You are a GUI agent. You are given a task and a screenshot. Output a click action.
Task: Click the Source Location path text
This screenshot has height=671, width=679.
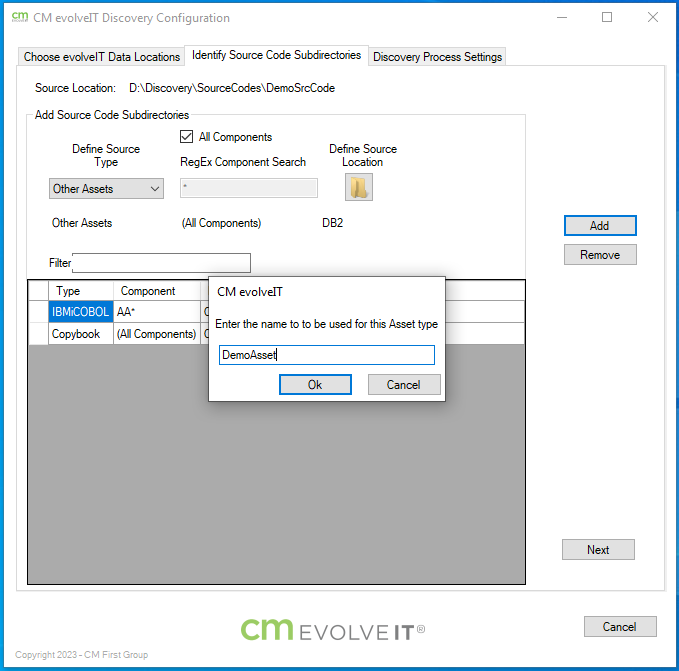pyautogui.click(x=232, y=88)
